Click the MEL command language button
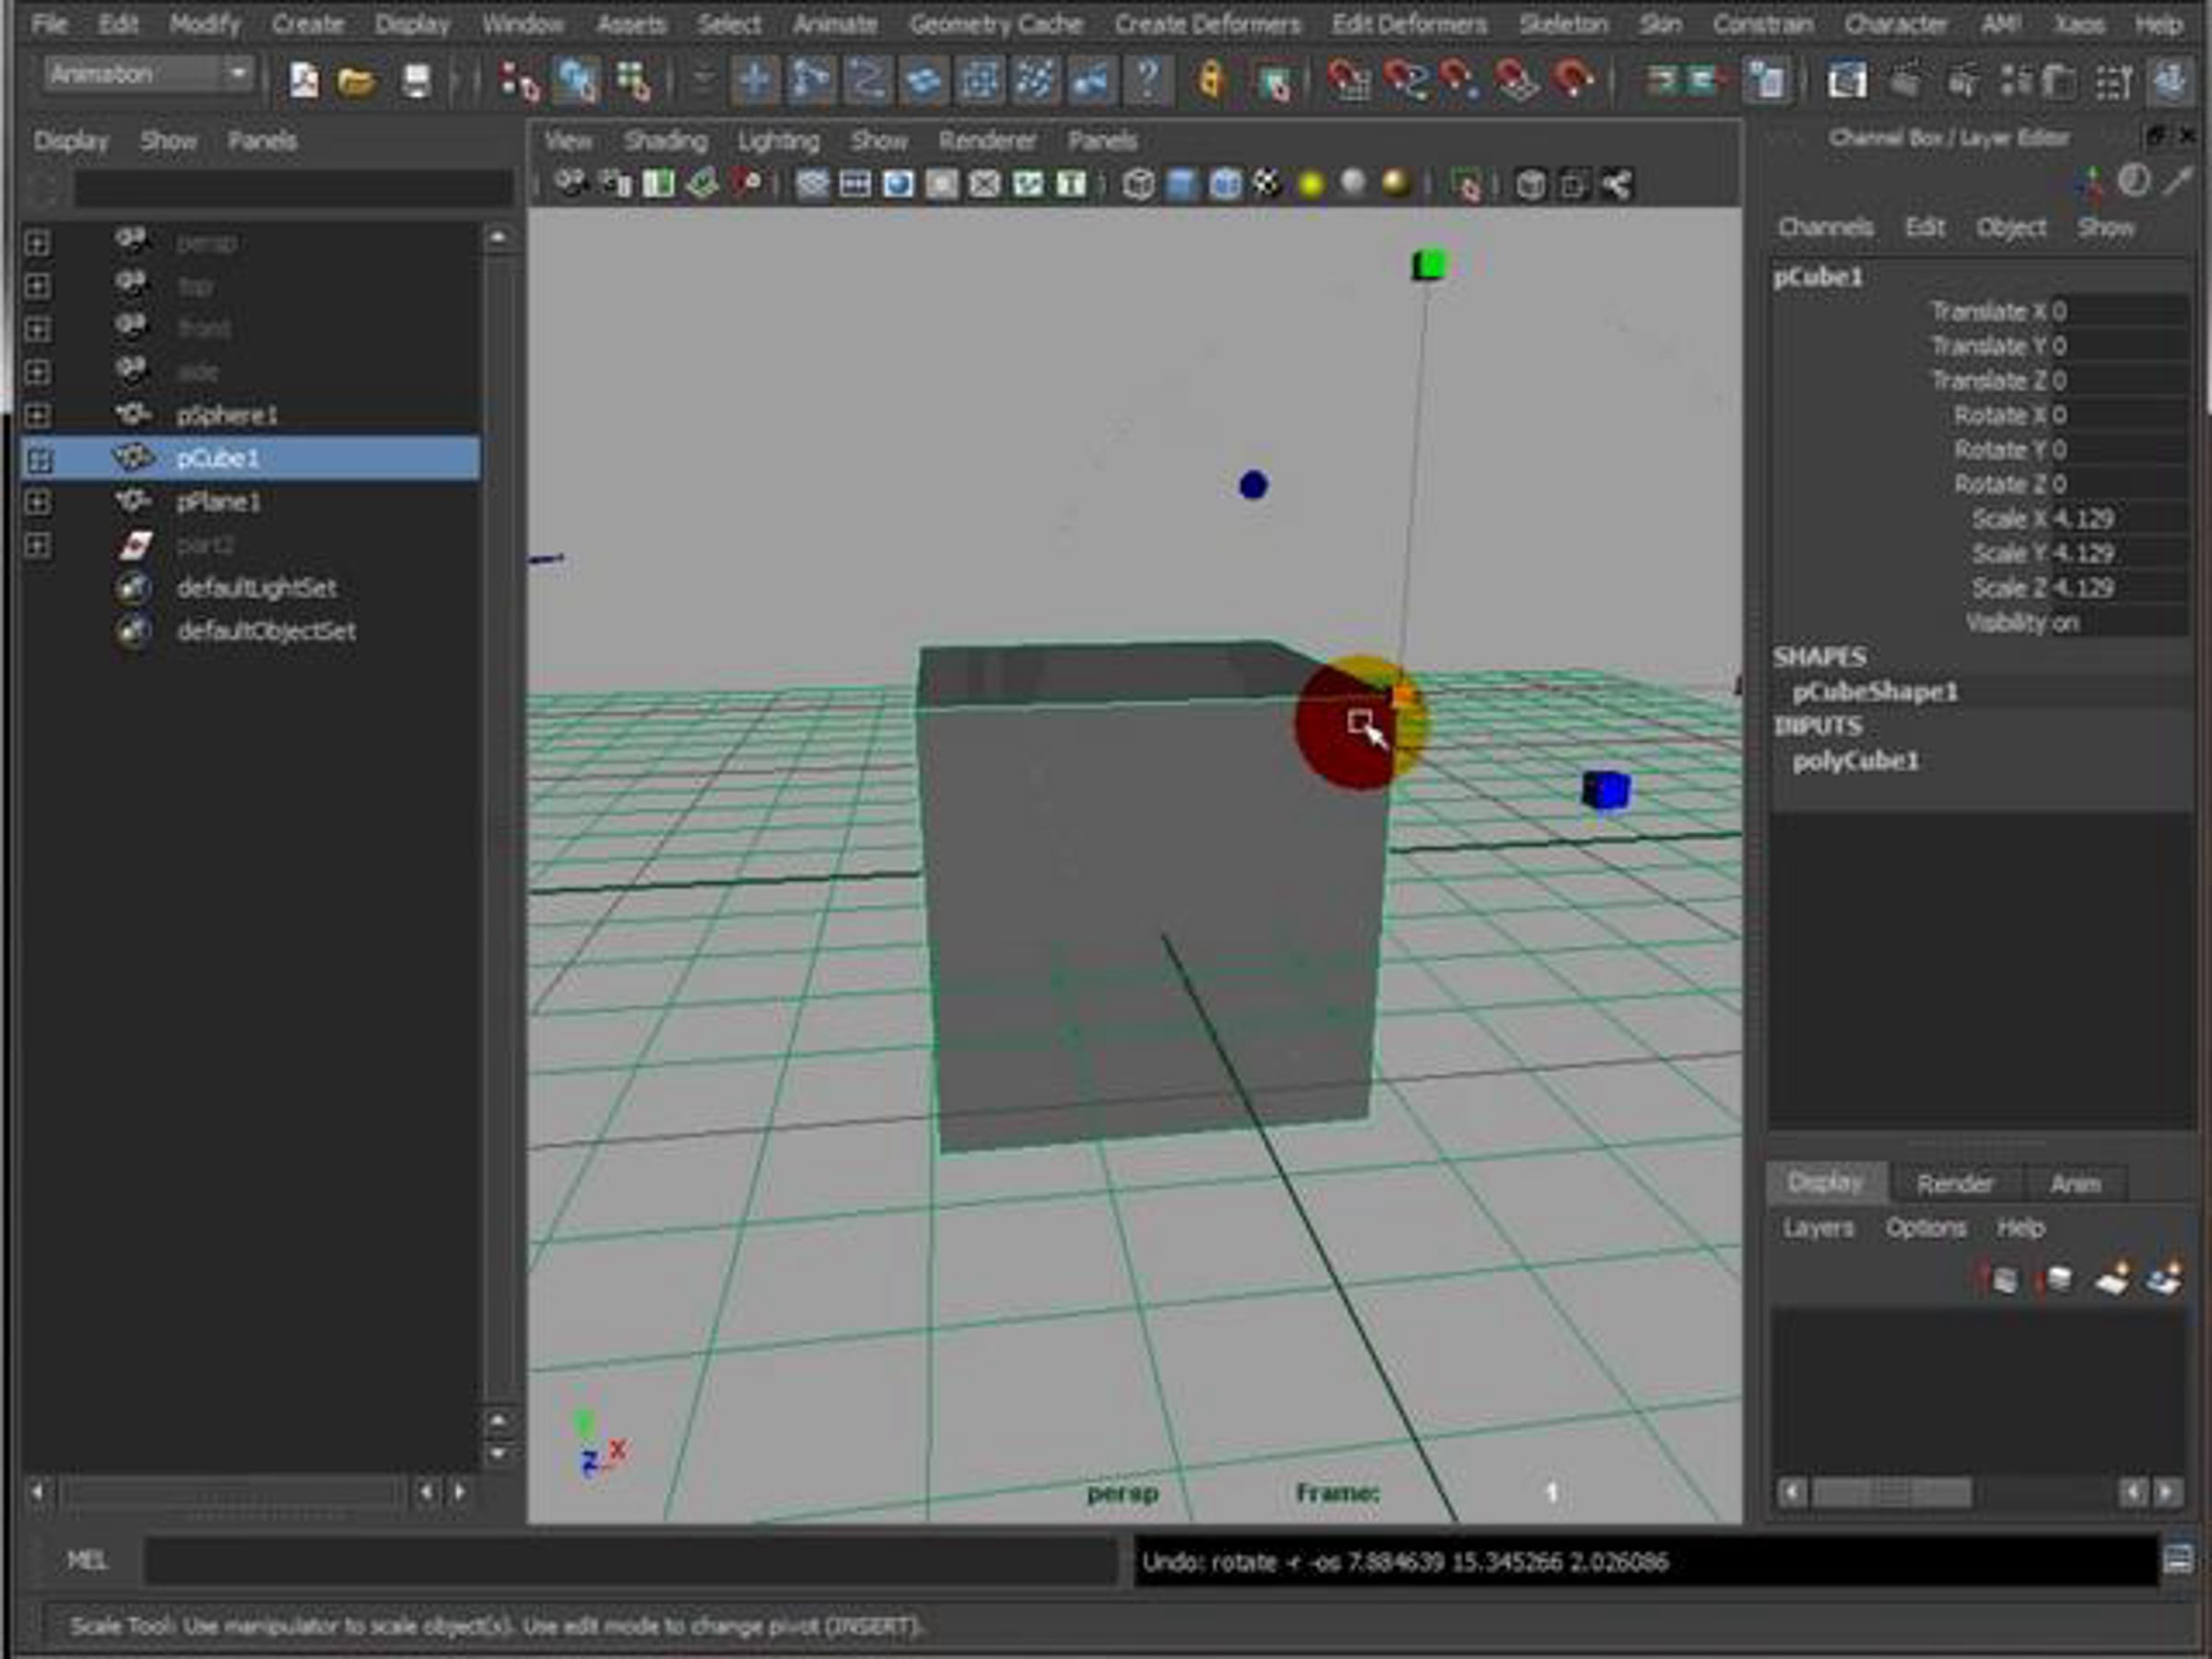 pyautogui.click(x=87, y=1561)
